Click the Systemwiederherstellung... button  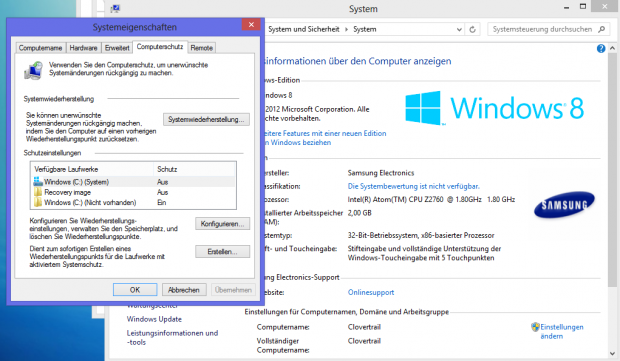pos(206,119)
